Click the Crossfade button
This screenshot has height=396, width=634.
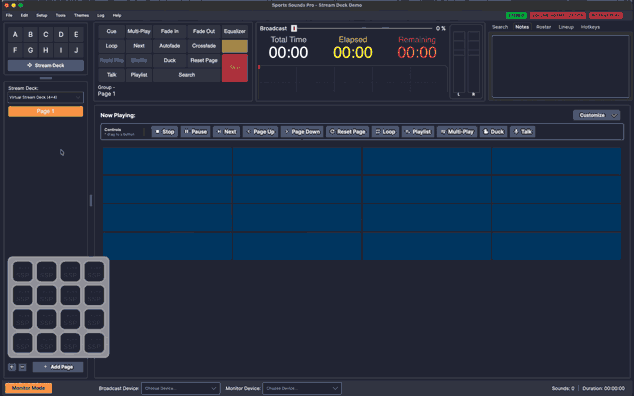tap(204, 46)
